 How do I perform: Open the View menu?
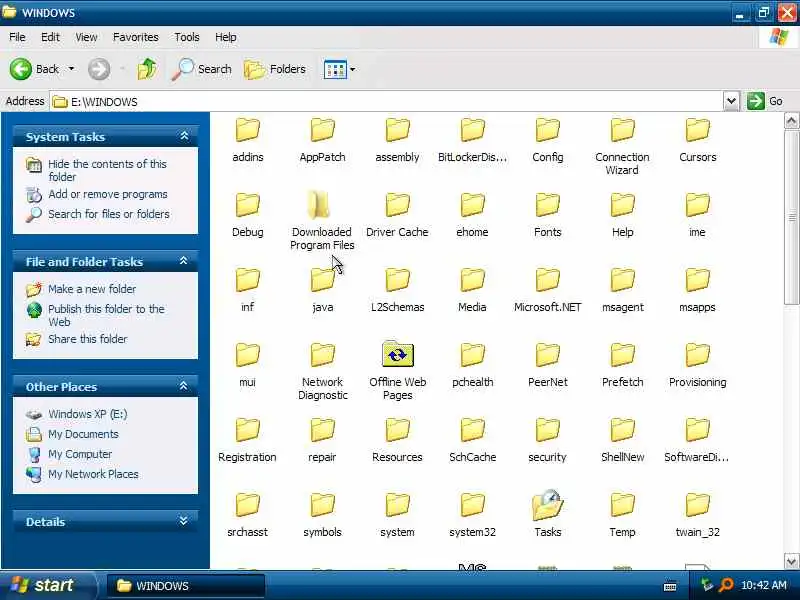pyautogui.click(x=86, y=37)
